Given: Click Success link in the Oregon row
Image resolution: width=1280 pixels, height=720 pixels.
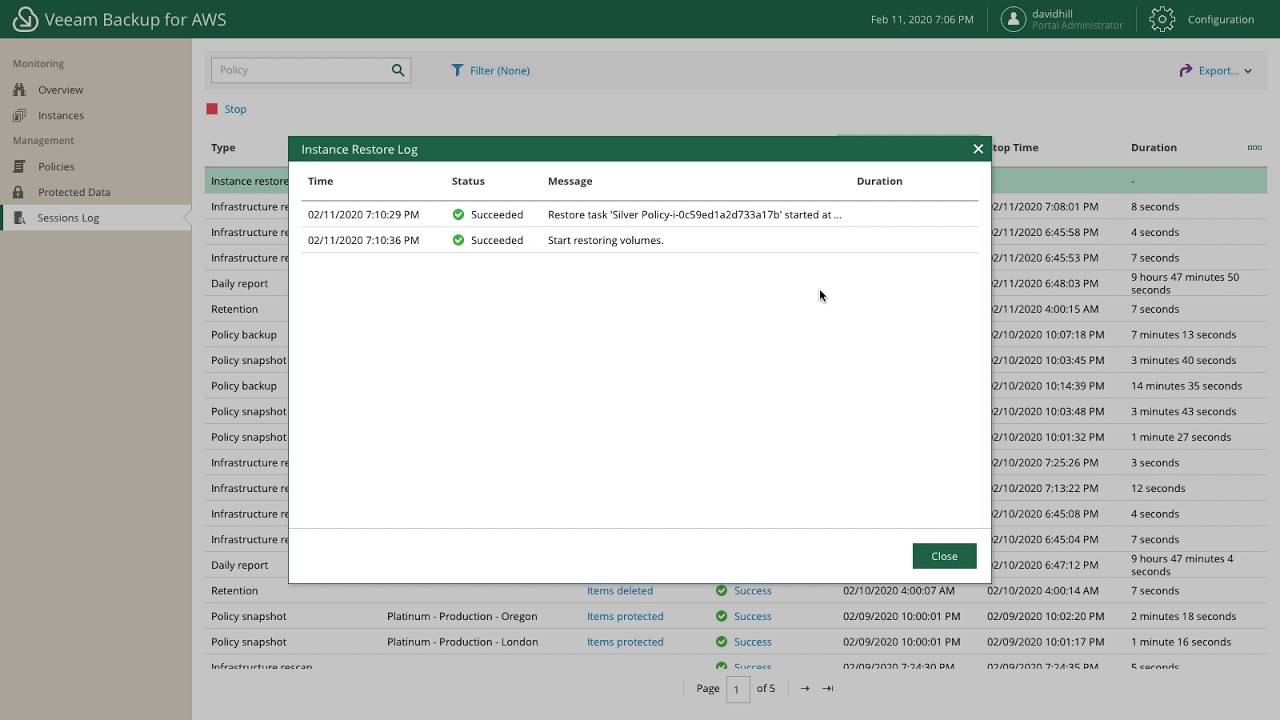Looking at the screenshot, I should 753,617.
